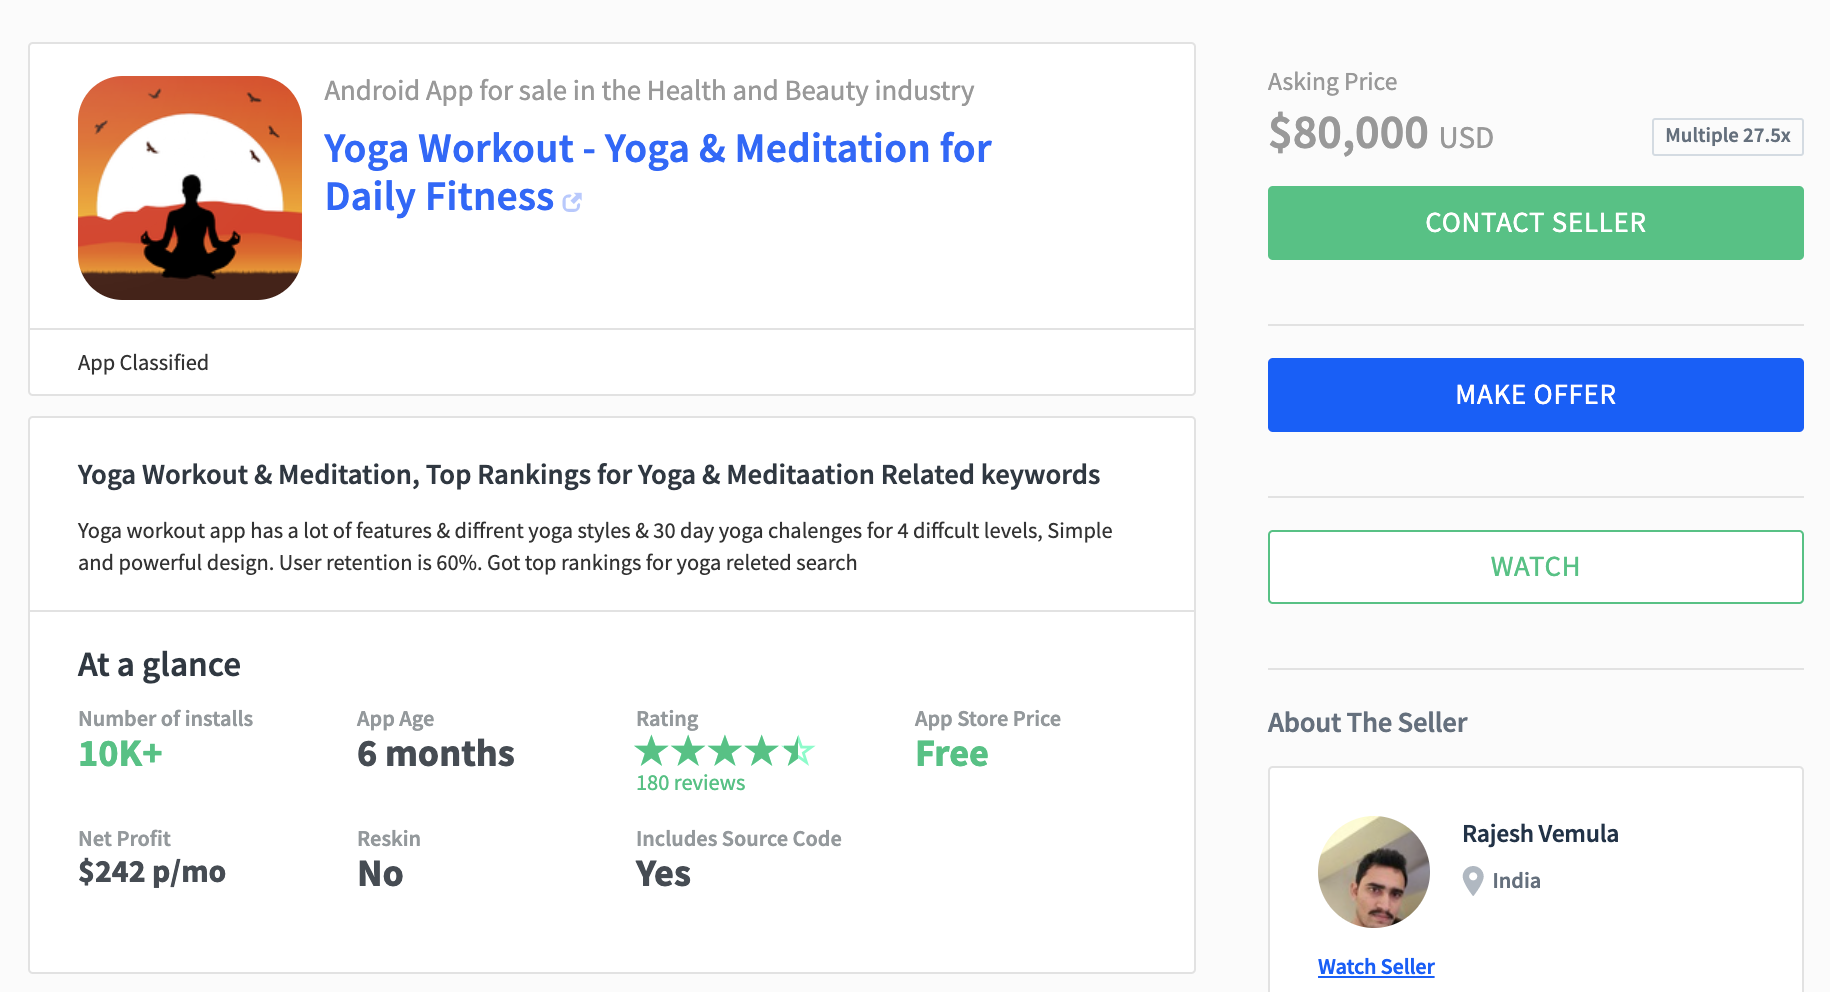Screen dimensions: 1830x992
Task: Open Rajesh Vemula's profile photo
Action: (x=1374, y=872)
